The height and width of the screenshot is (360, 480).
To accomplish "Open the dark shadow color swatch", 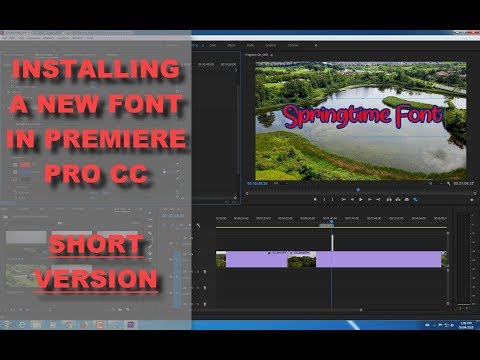I will [26, 179].
